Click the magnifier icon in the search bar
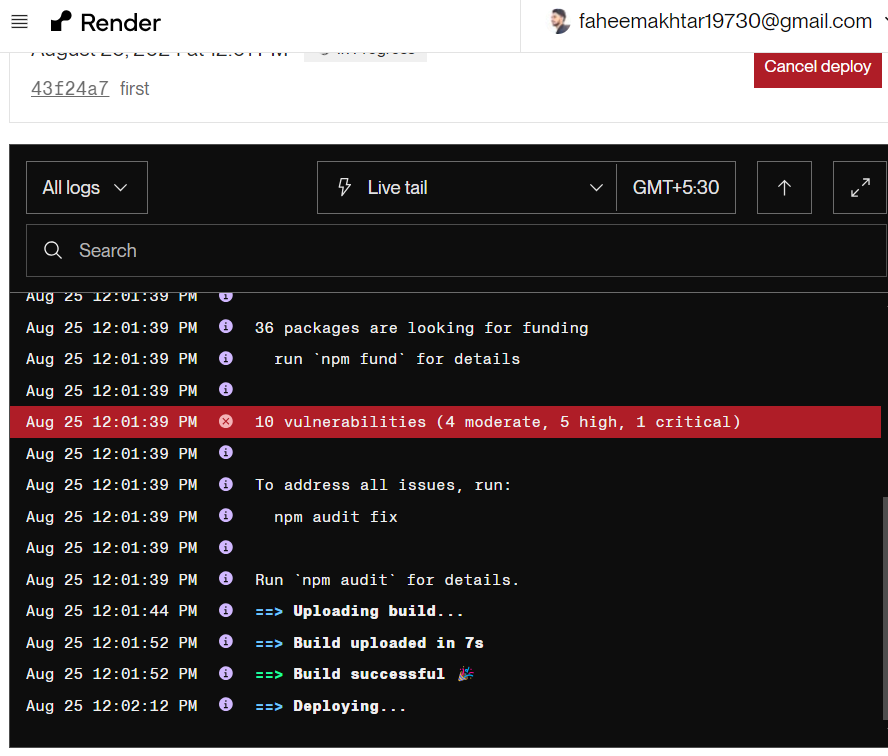This screenshot has height=756, width=888. tap(53, 250)
